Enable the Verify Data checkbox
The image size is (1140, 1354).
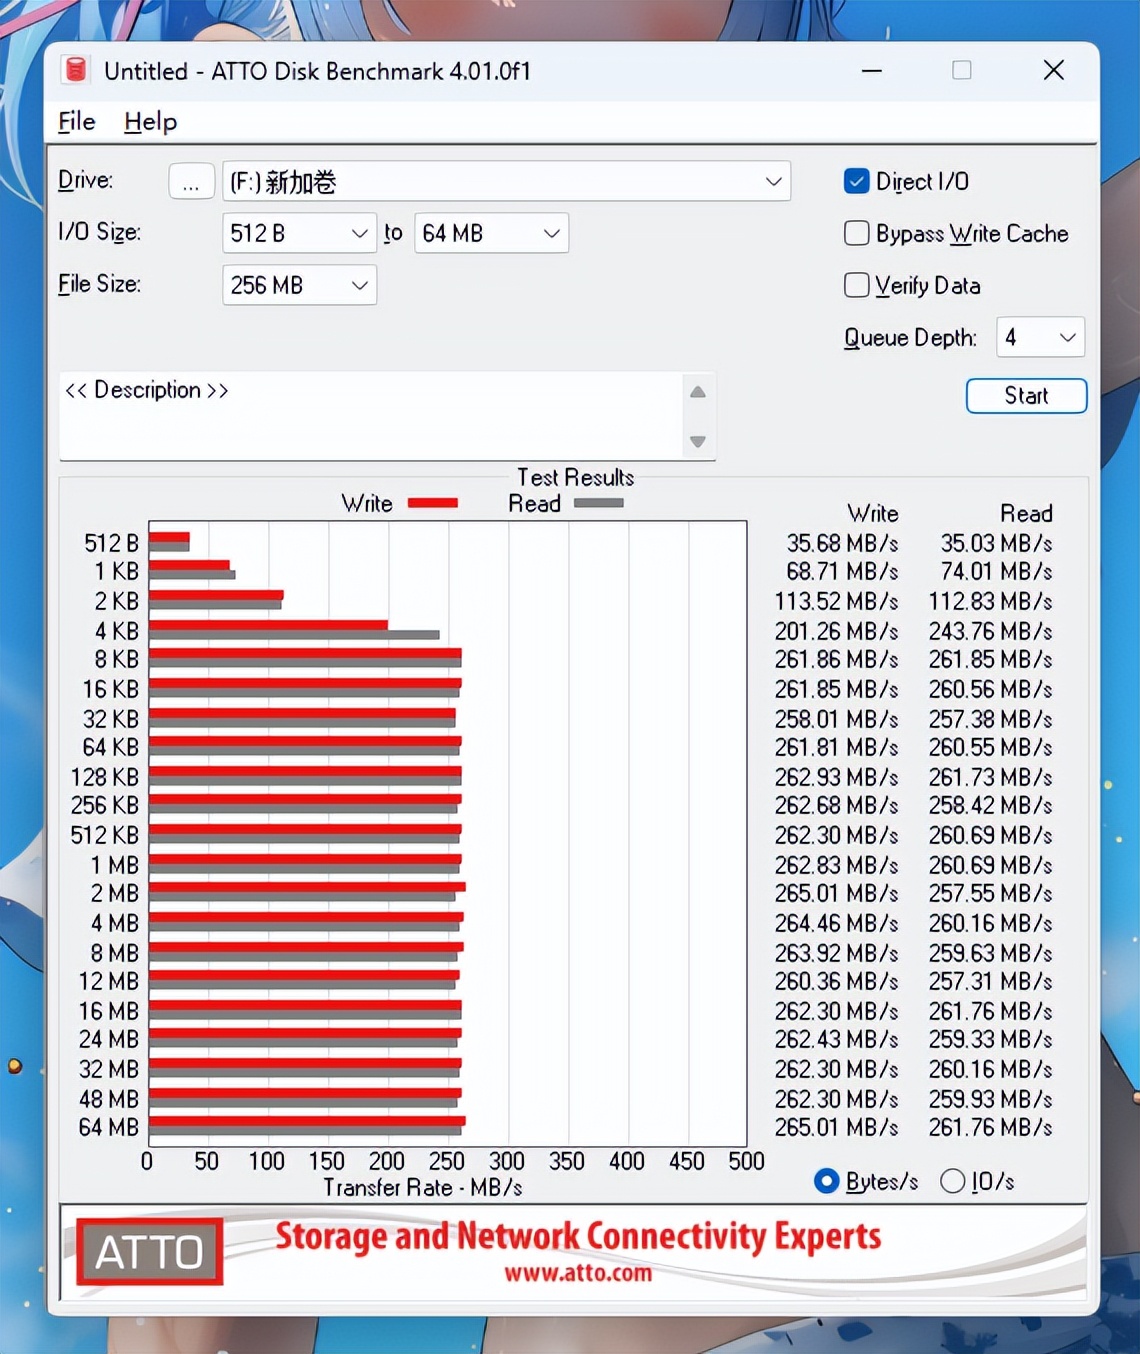pos(856,285)
